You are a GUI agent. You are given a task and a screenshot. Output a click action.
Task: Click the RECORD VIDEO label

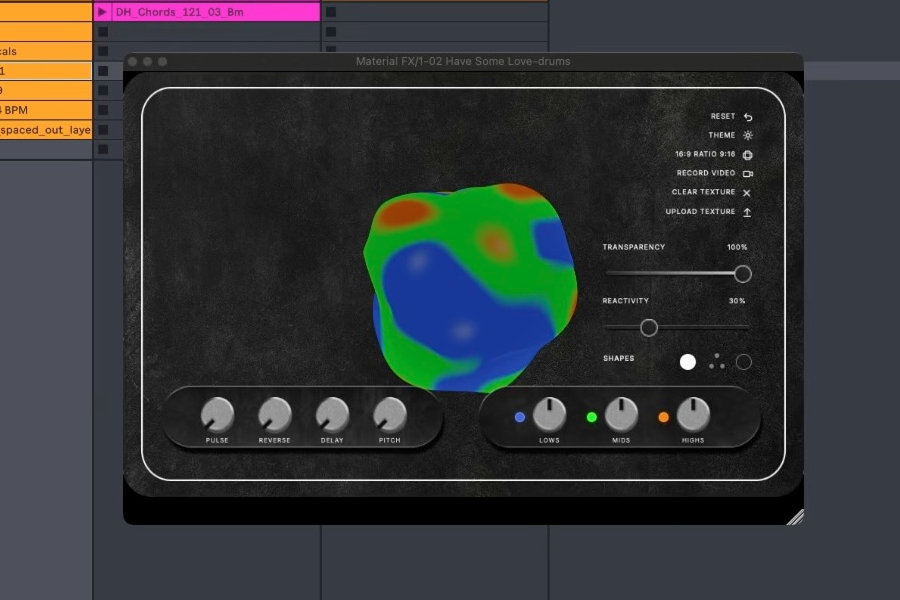[705, 173]
